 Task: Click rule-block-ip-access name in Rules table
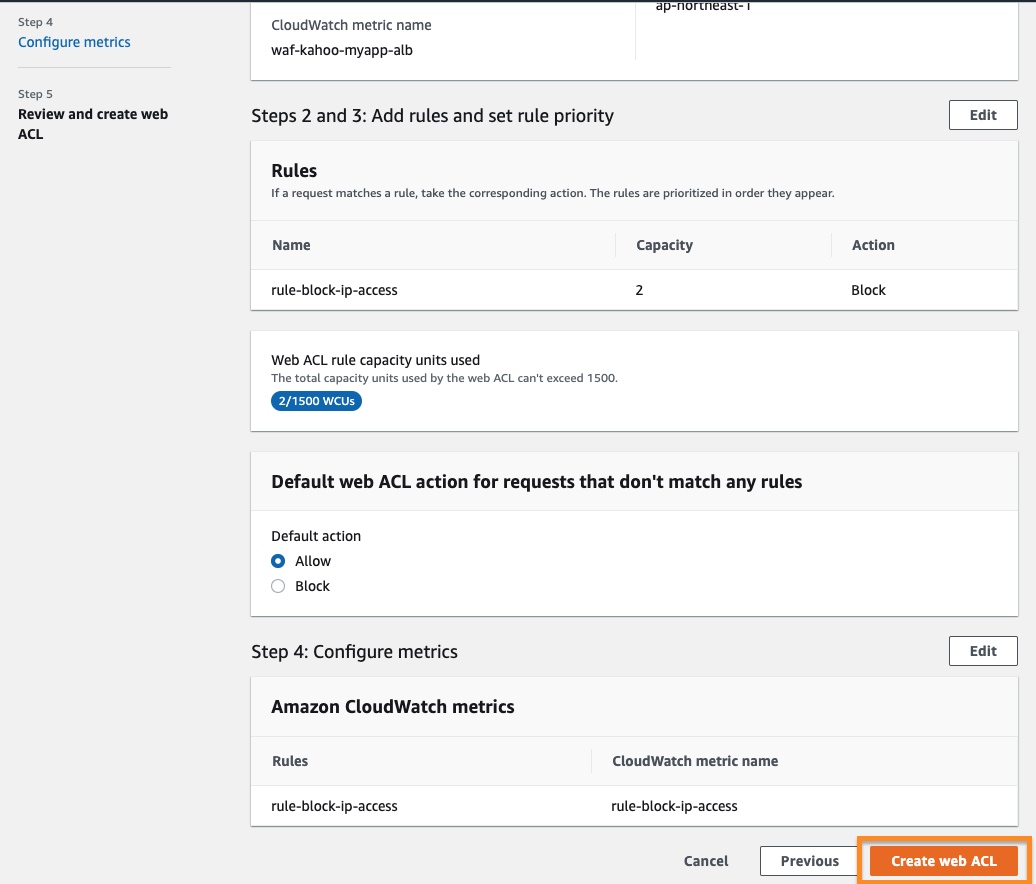pos(334,290)
